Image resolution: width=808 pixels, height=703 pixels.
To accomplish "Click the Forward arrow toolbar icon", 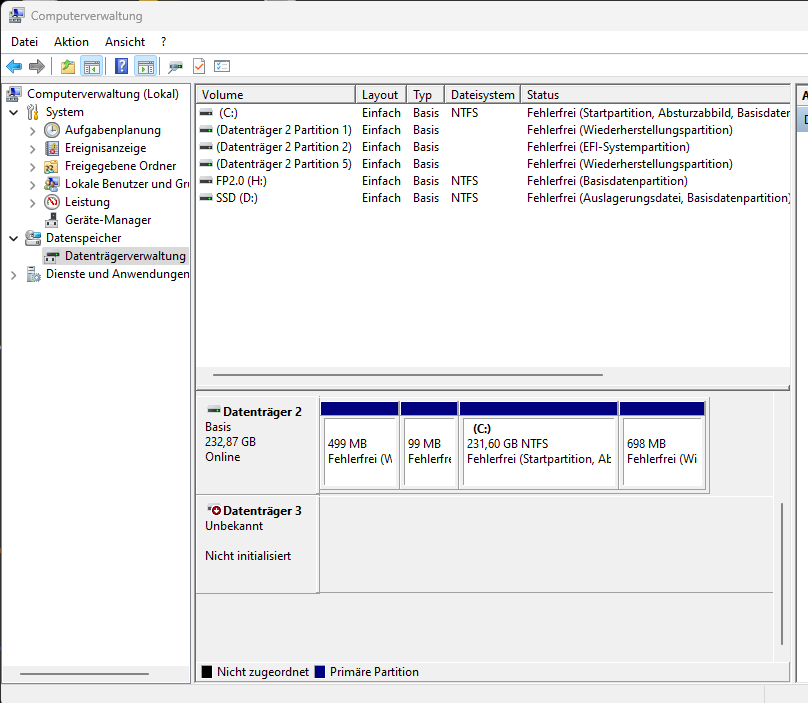I will point(37,66).
